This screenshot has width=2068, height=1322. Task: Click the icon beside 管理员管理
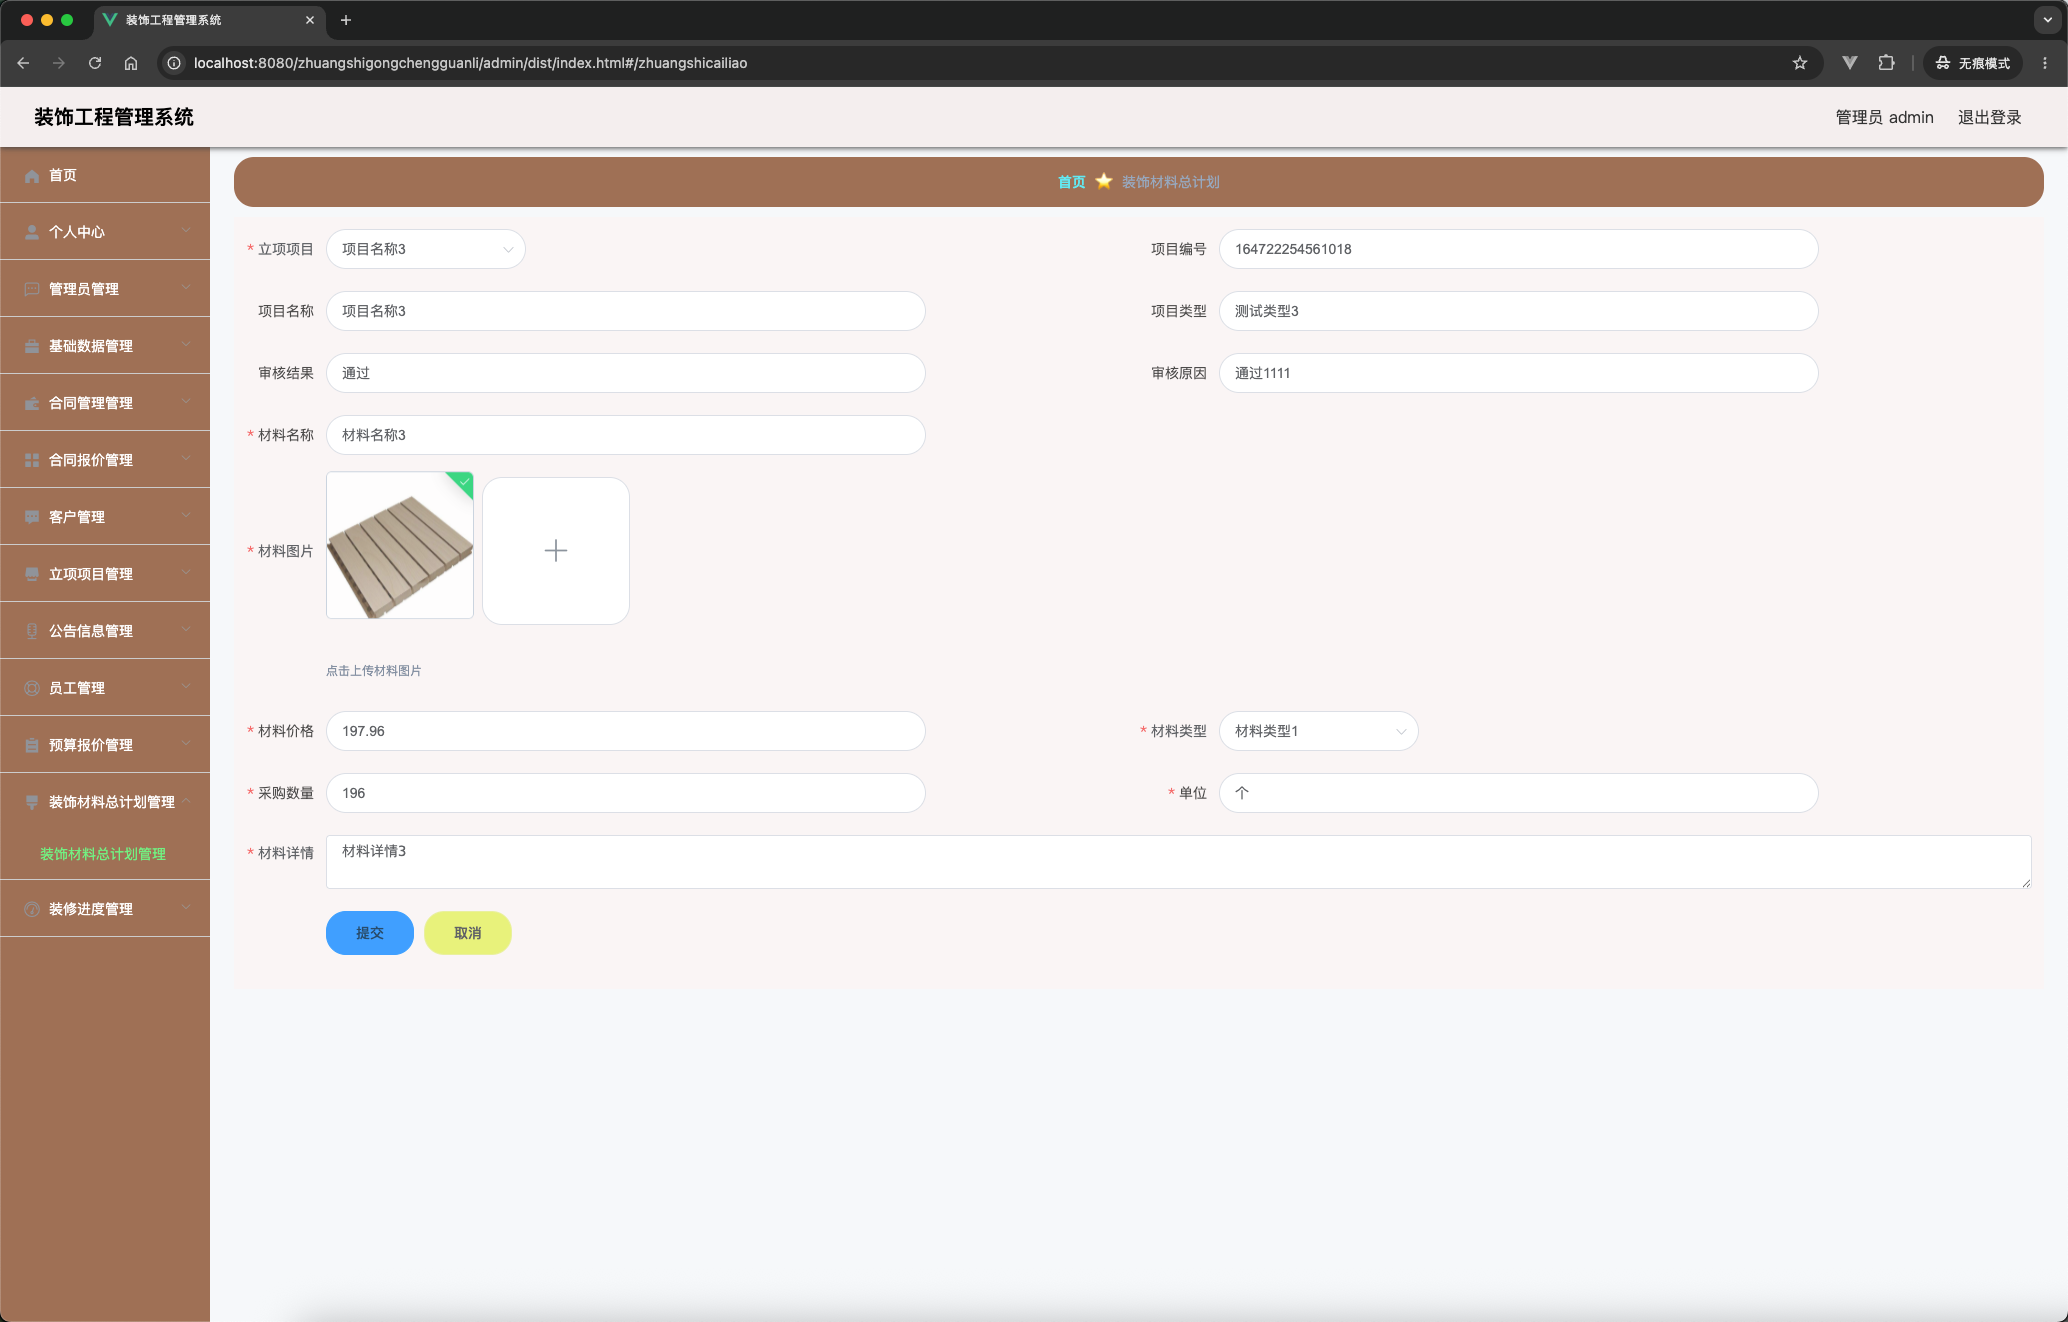click(32, 289)
